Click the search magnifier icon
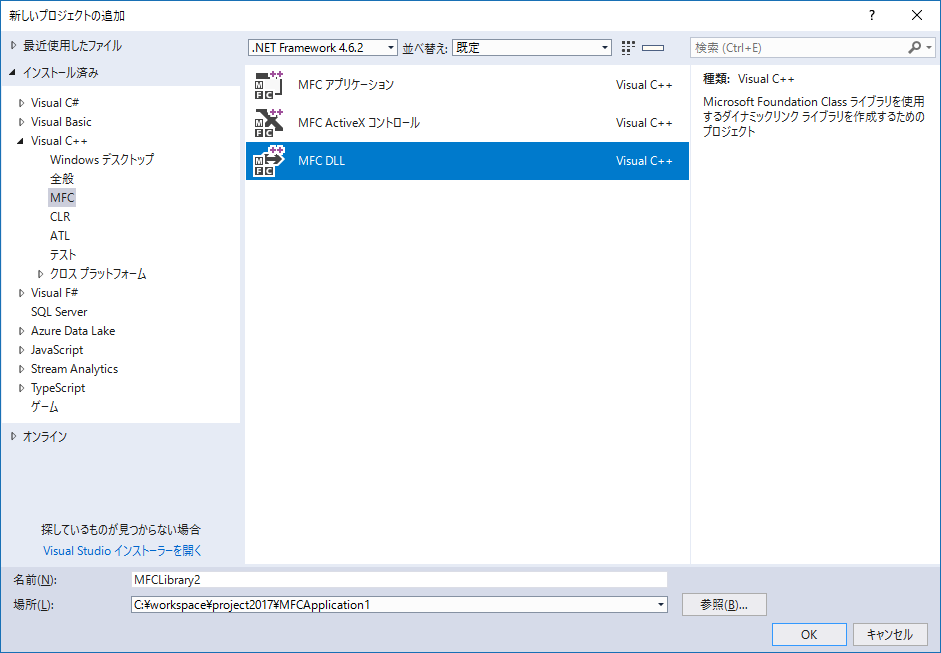 (914, 47)
